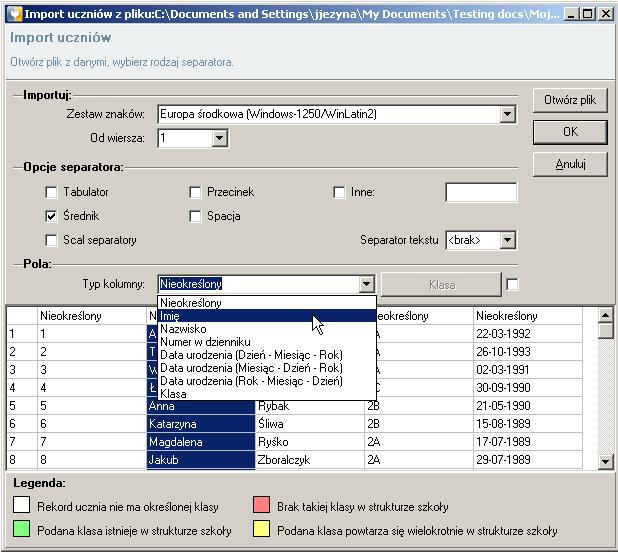Select the cell Magdalena
This screenshot has height=552, width=618.
point(201,442)
